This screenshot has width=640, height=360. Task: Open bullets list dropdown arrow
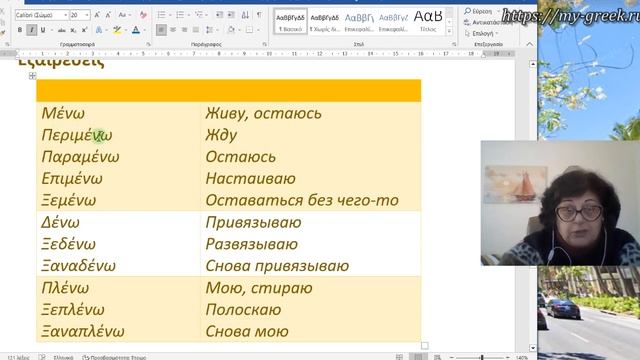(170, 15)
